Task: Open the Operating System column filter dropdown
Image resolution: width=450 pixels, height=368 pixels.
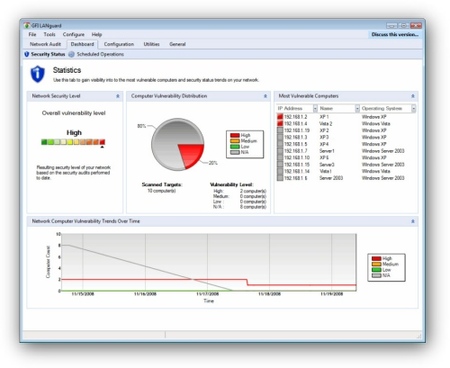Action: click(x=413, y=109)
